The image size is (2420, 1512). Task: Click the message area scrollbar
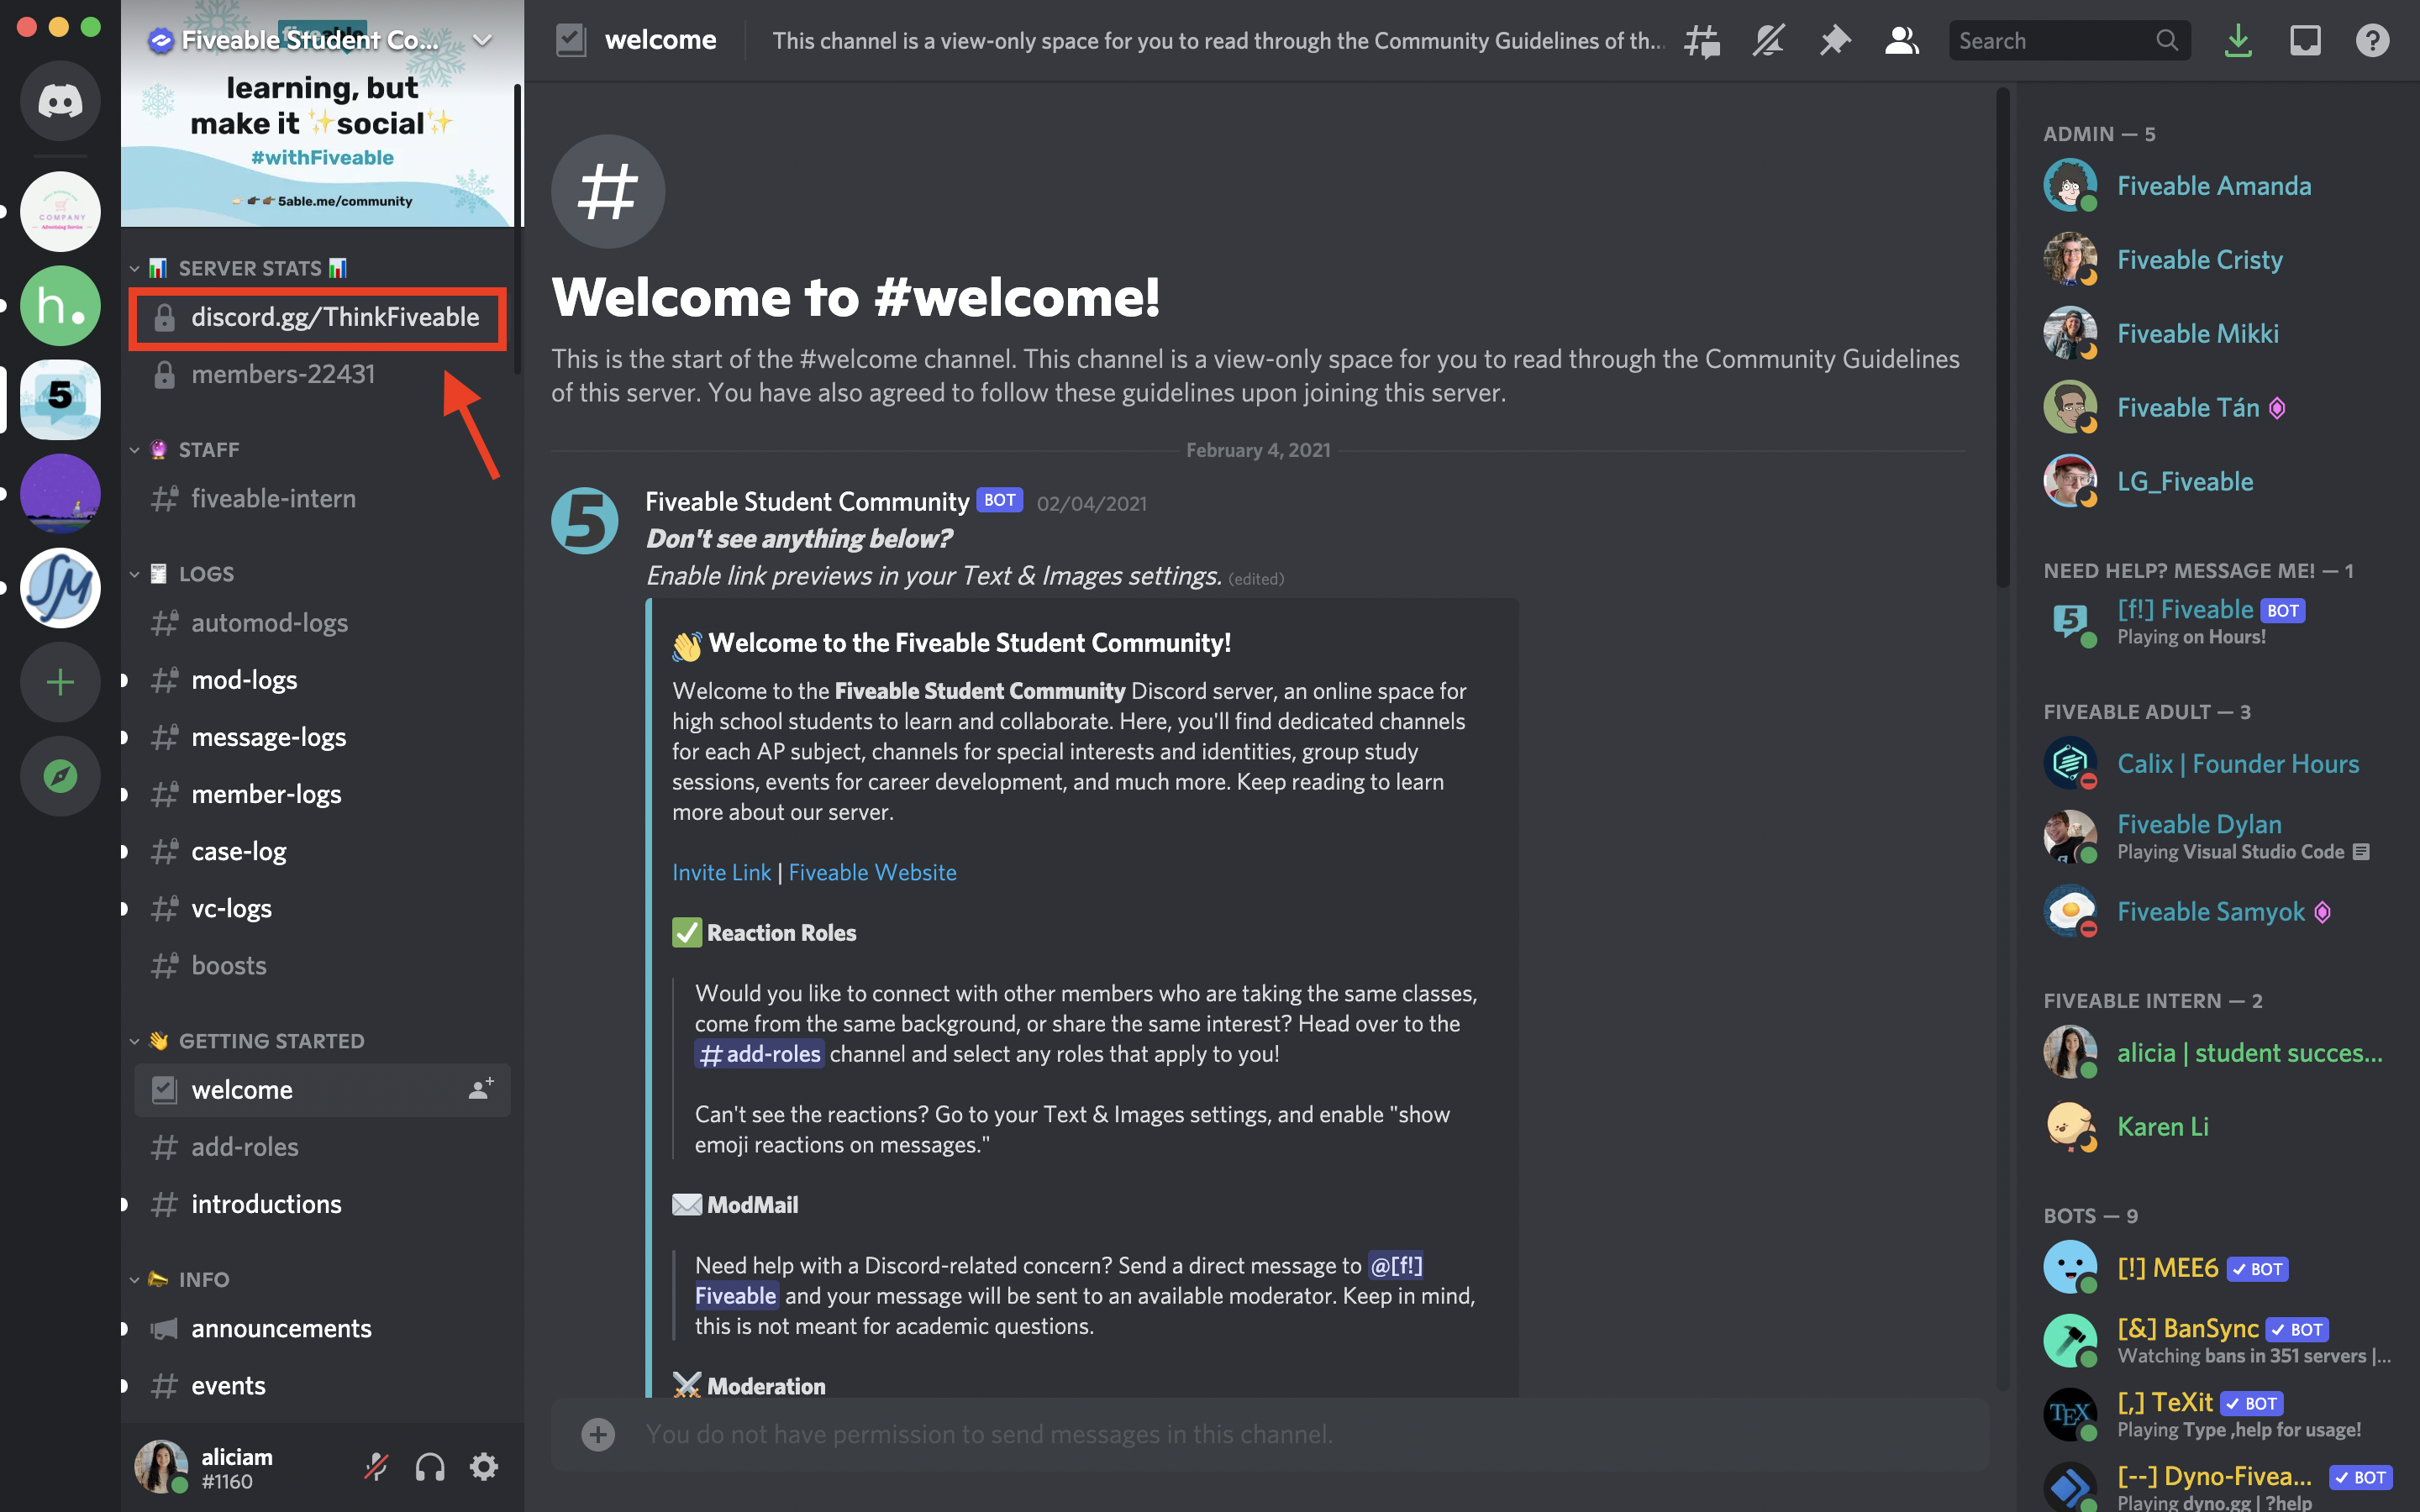tap(2003, 338)
